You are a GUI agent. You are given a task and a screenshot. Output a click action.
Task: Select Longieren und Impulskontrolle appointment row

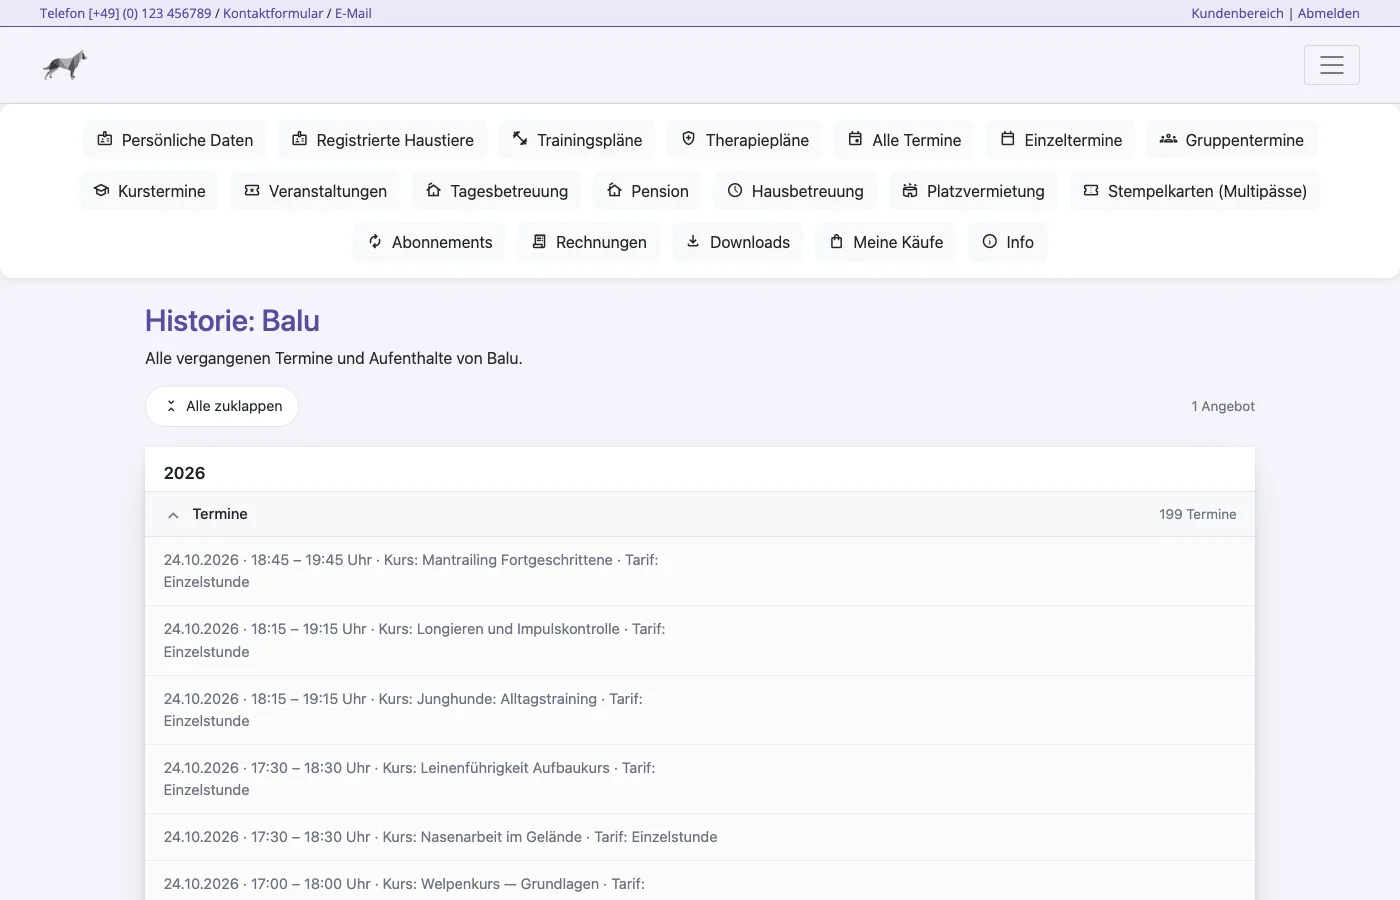click(700, 640)
